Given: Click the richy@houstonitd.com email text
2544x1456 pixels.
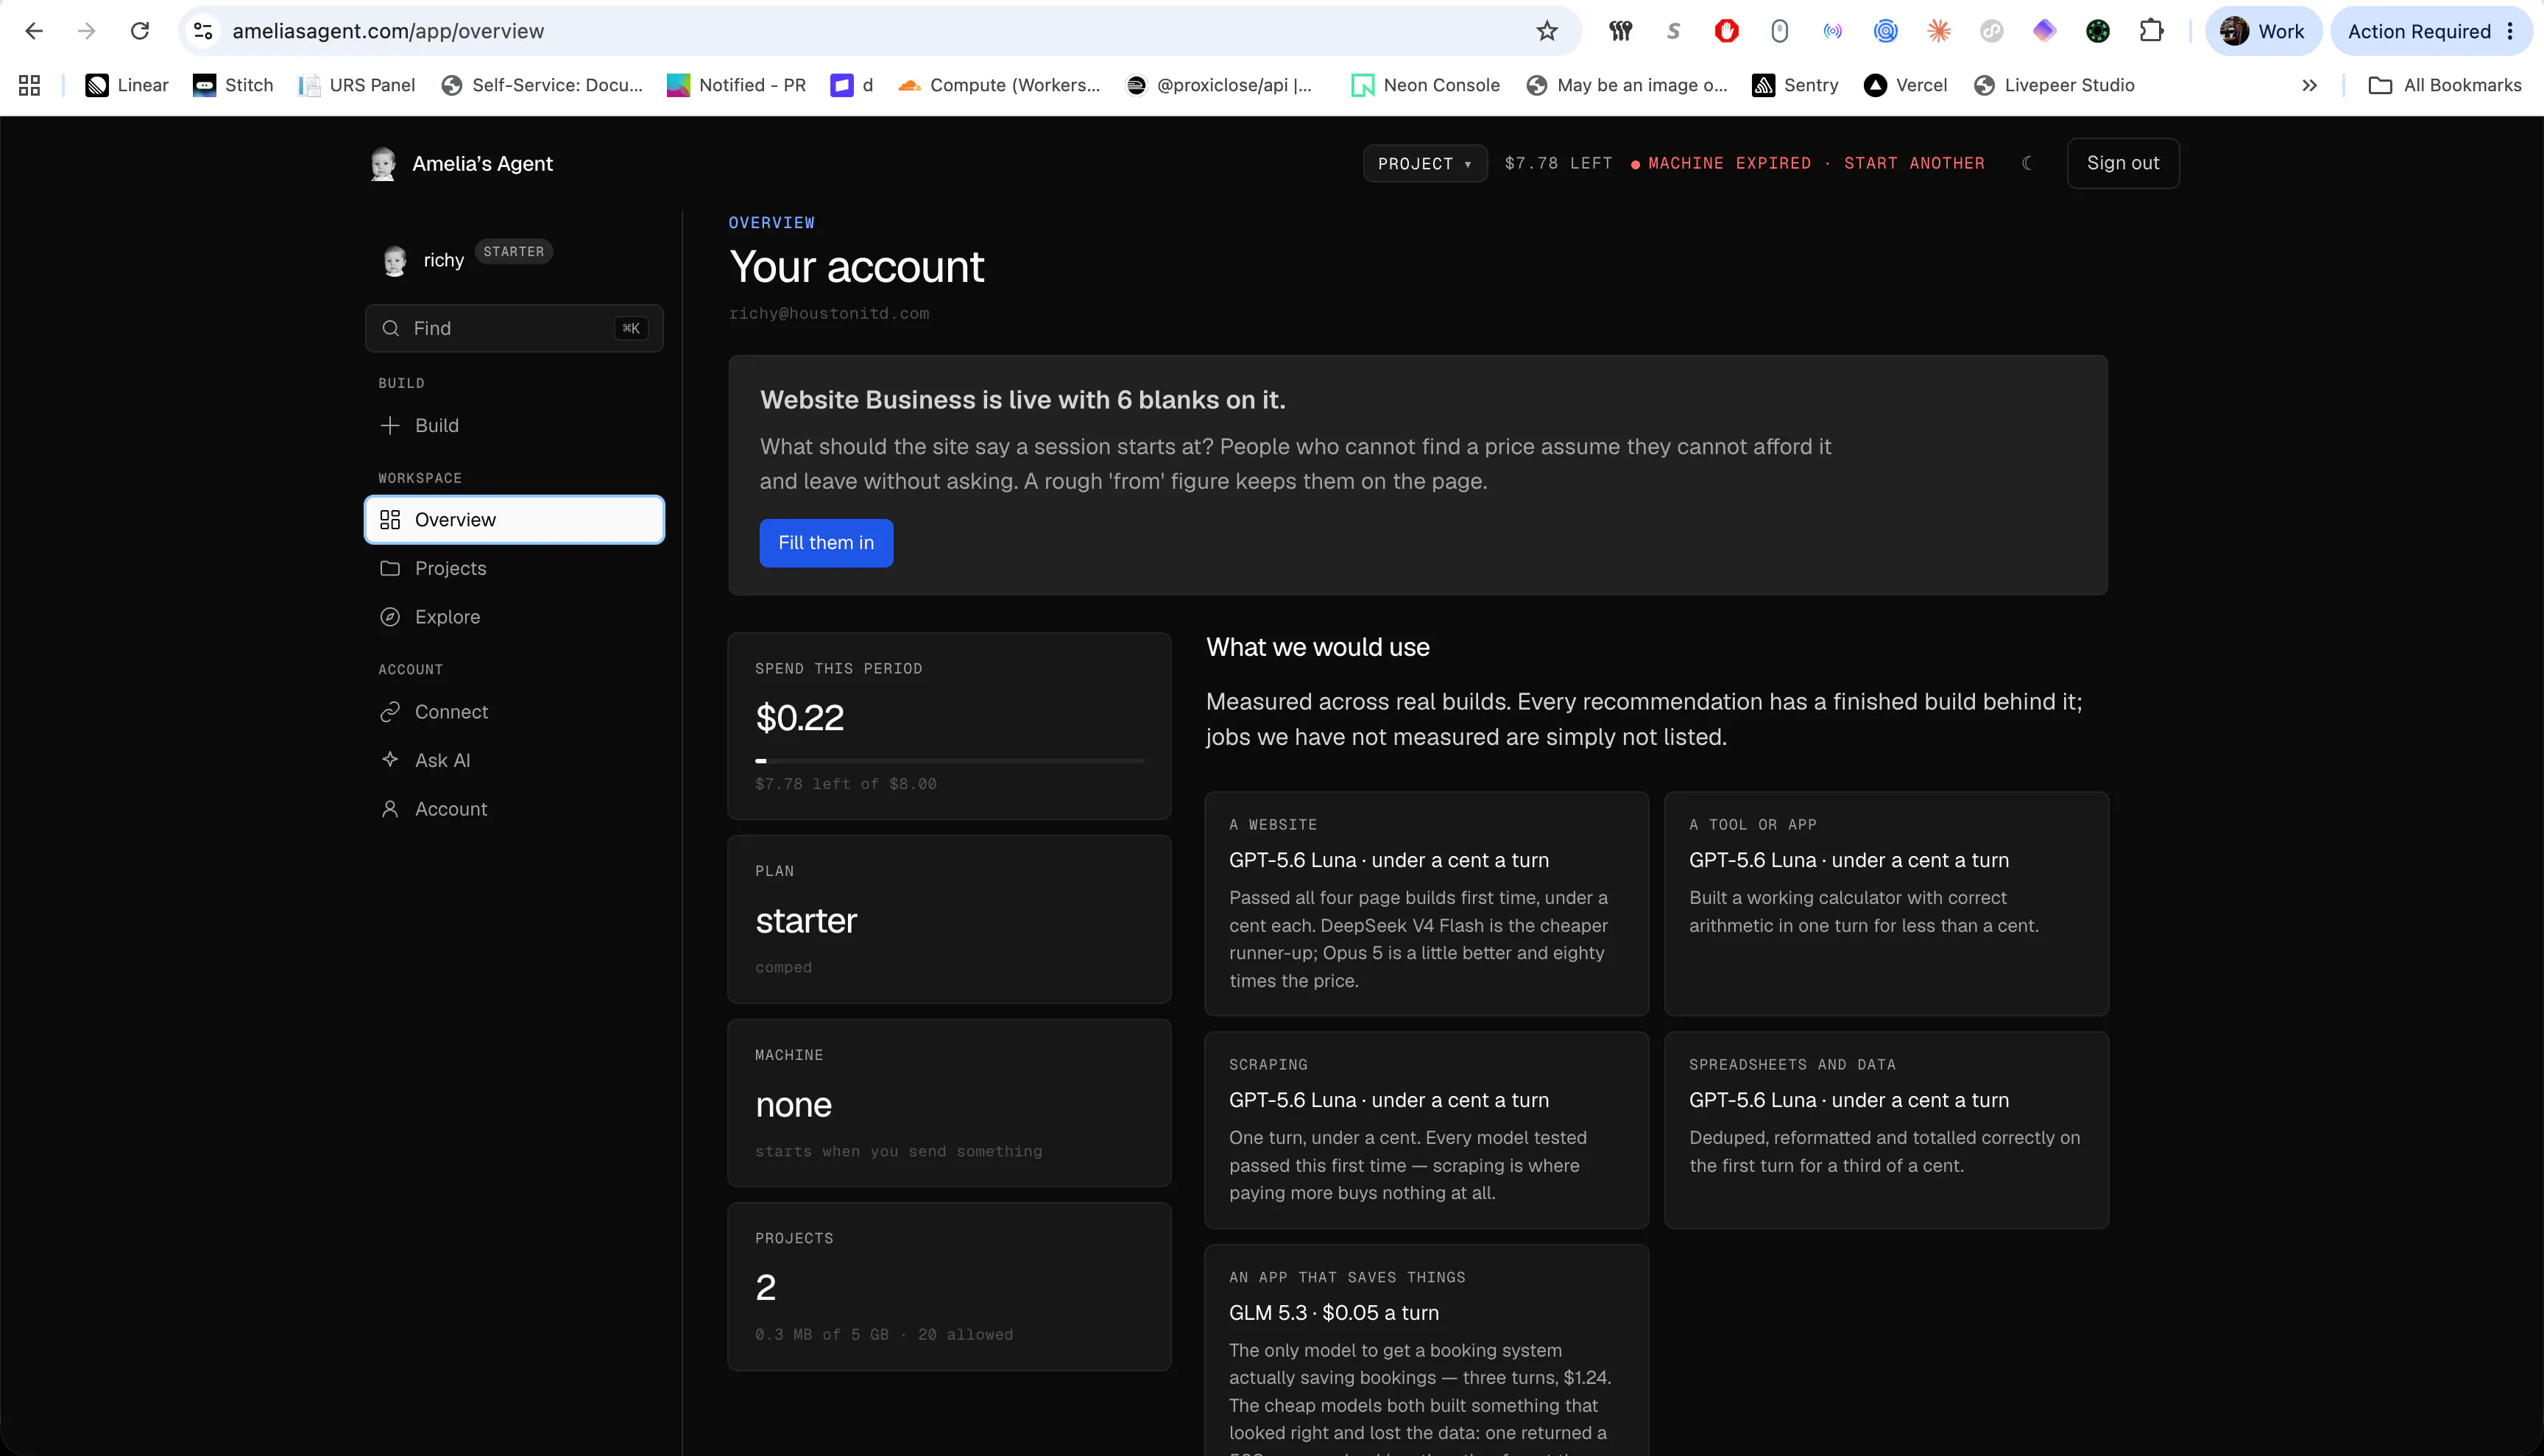Looking at the screenshot, I should click(x=829, y=314).
